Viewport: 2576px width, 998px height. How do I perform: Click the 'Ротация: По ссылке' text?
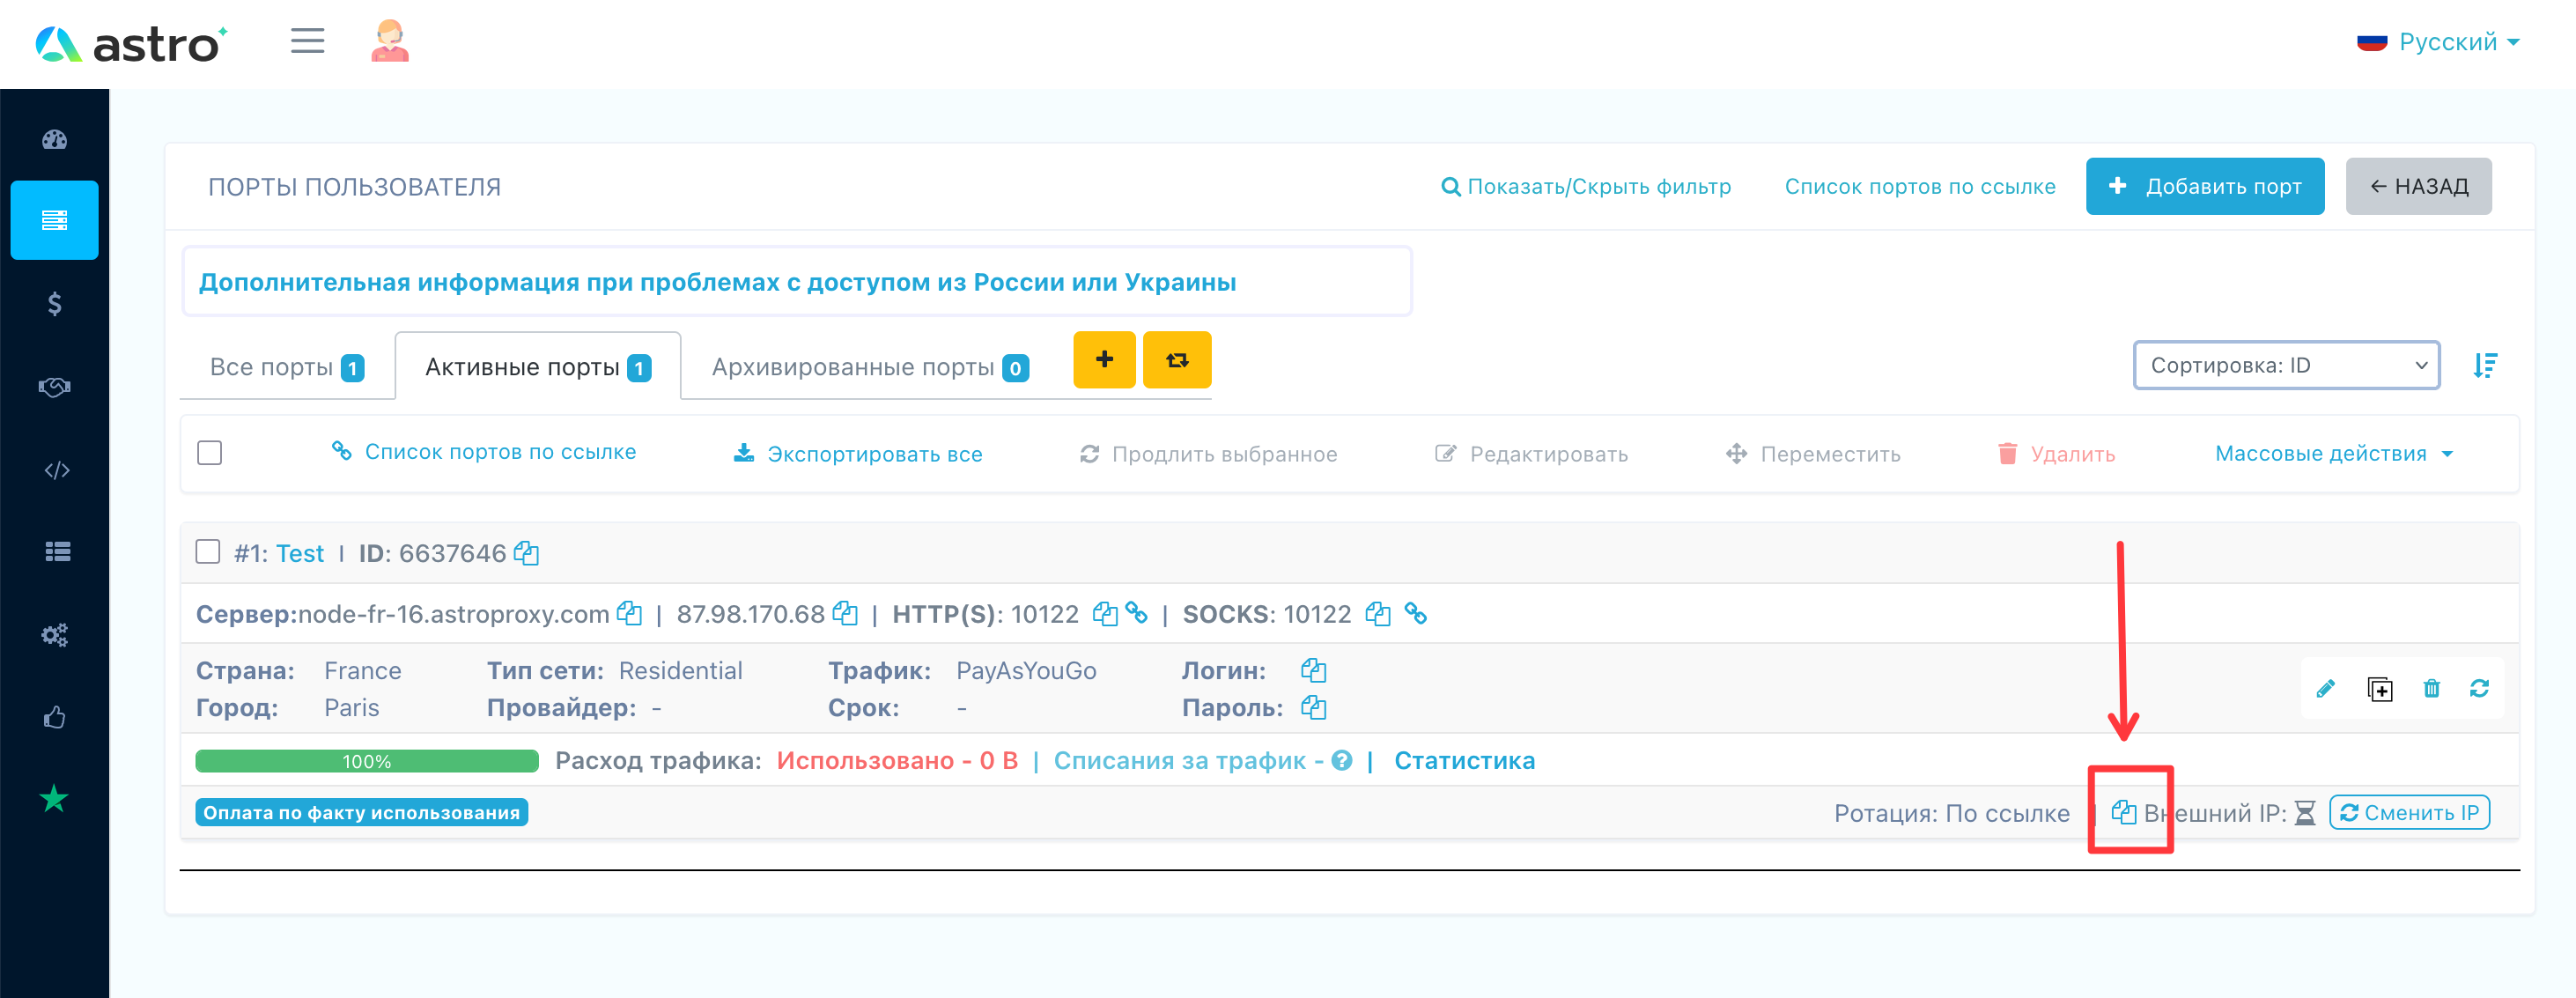(x=1951, y=813)
